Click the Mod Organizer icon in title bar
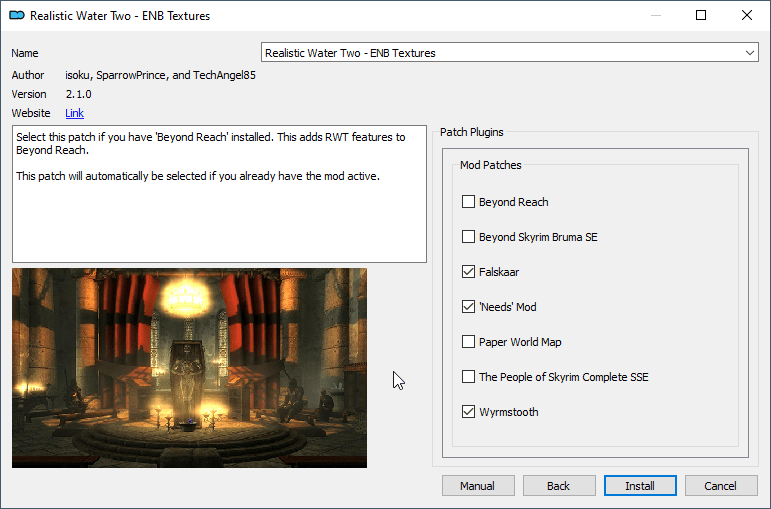 (x=17, y=15)
